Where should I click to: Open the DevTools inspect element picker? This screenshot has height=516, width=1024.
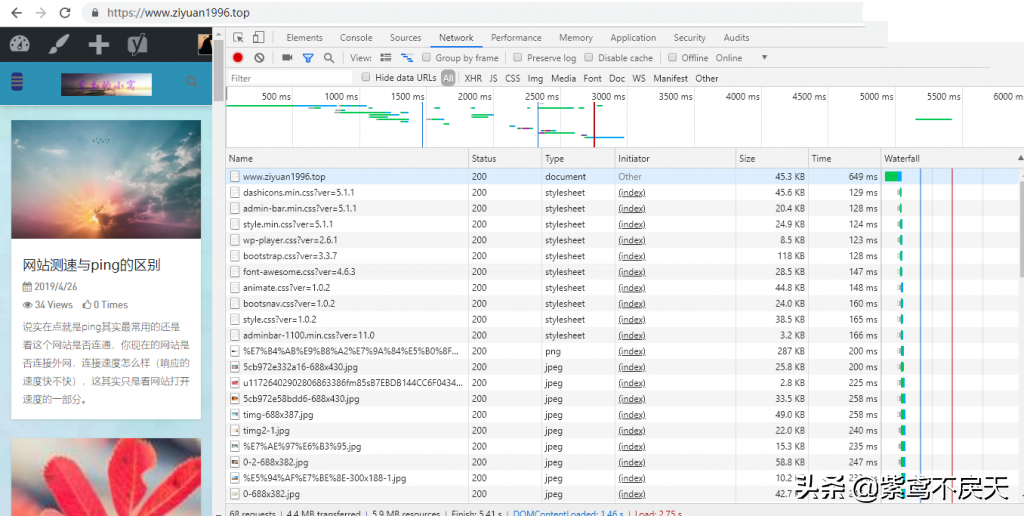(239, 38)
